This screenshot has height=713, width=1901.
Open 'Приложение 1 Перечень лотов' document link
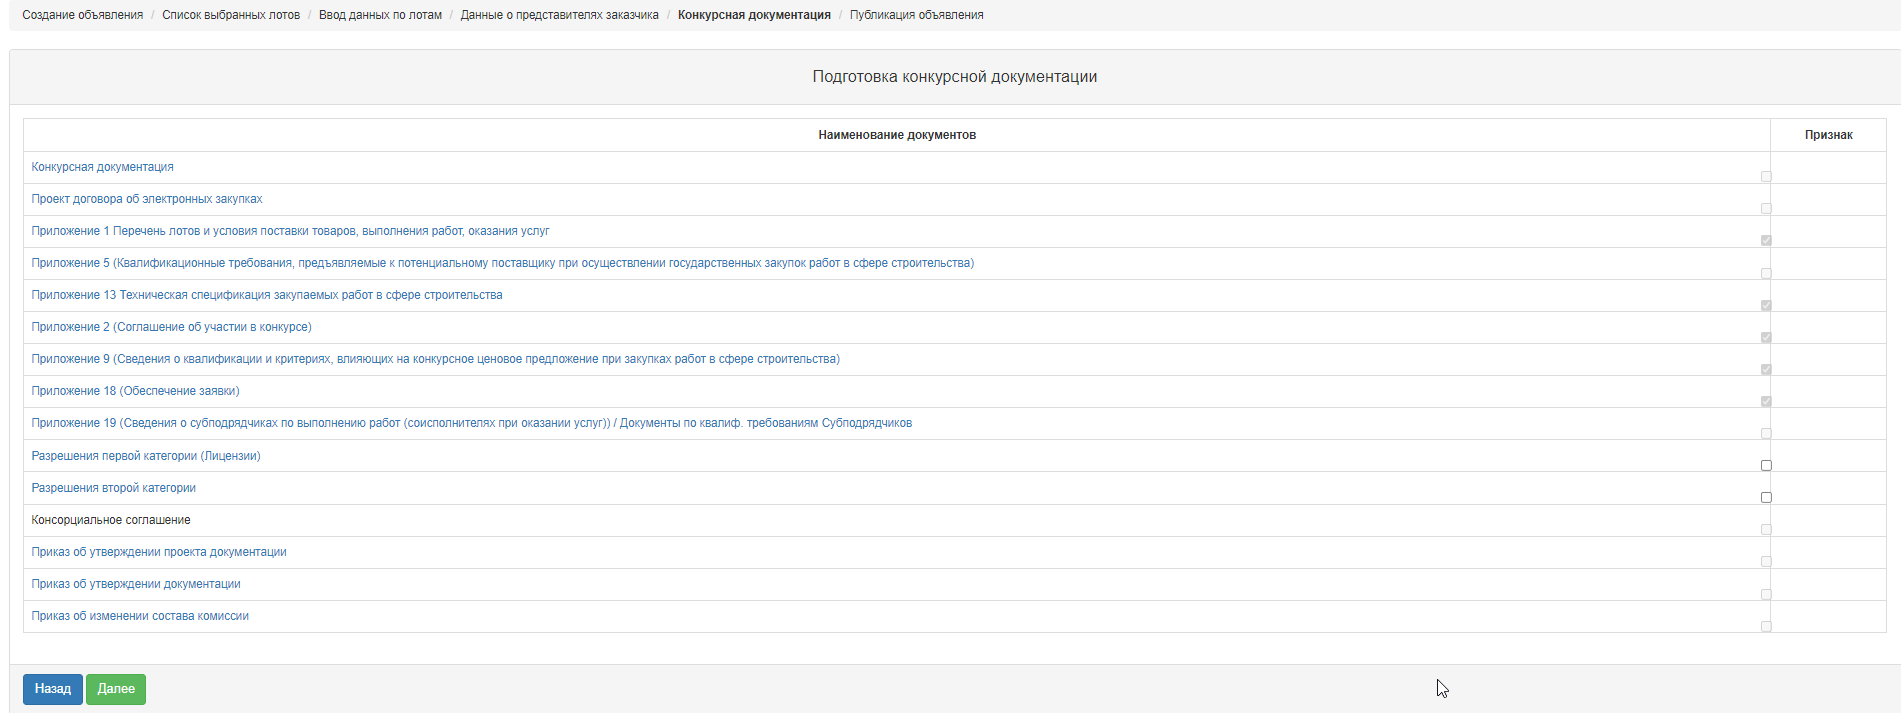(x=290, y=231)
